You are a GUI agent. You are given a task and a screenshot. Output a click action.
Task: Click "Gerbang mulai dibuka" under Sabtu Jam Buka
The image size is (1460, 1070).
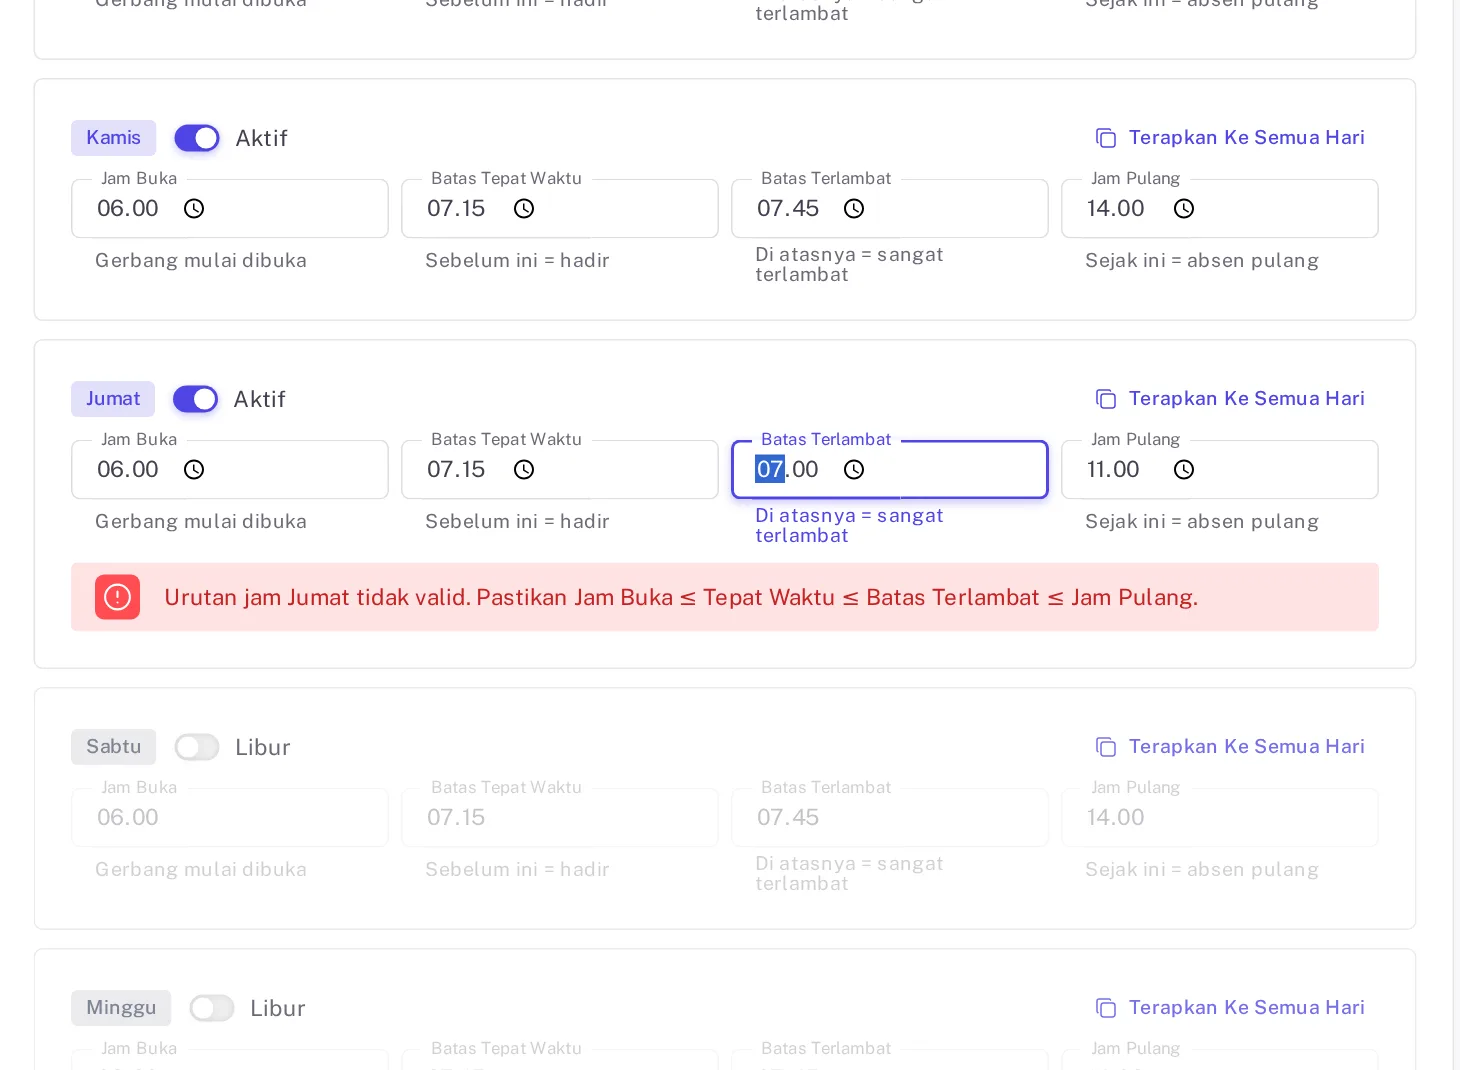pyautogui.click(x=201, y=870)
